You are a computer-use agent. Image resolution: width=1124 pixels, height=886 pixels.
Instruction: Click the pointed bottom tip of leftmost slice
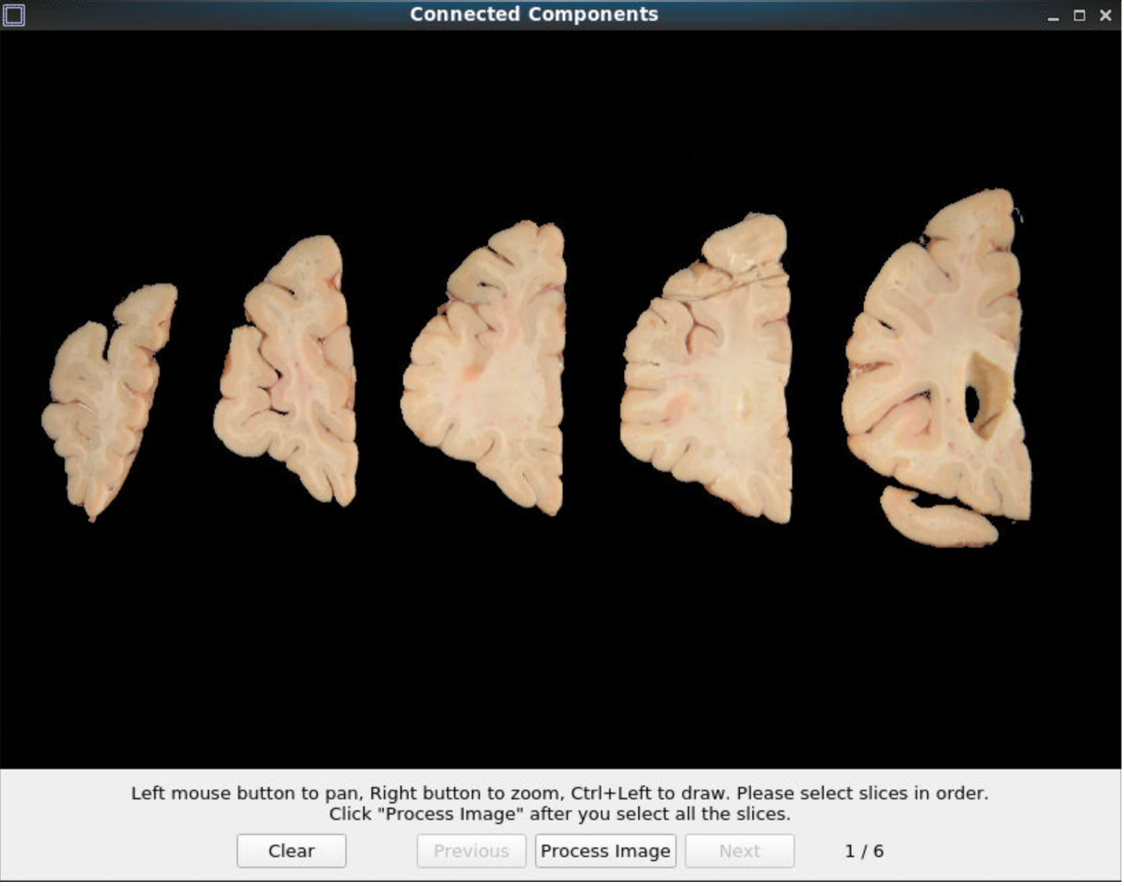tap(92, 514)
